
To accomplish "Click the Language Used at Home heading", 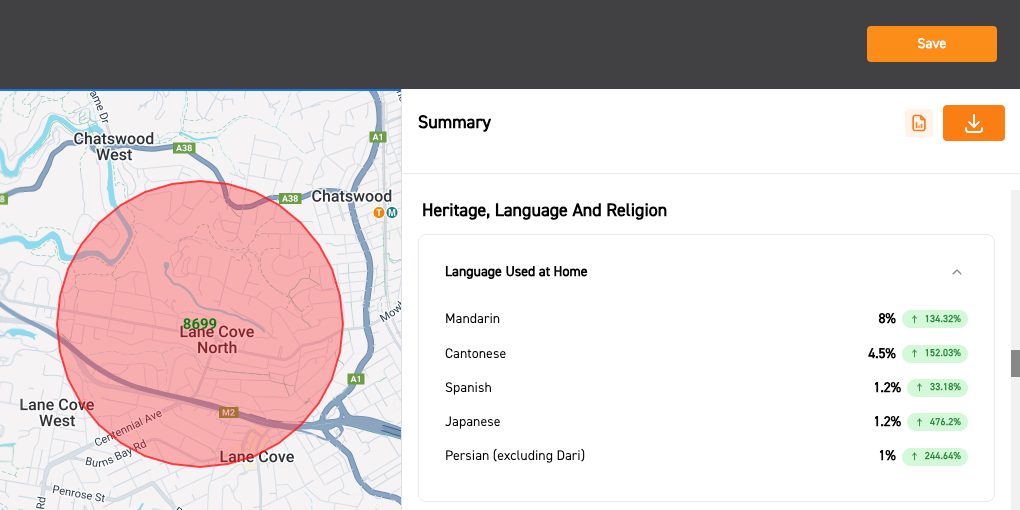I will (x=516, y=272).
